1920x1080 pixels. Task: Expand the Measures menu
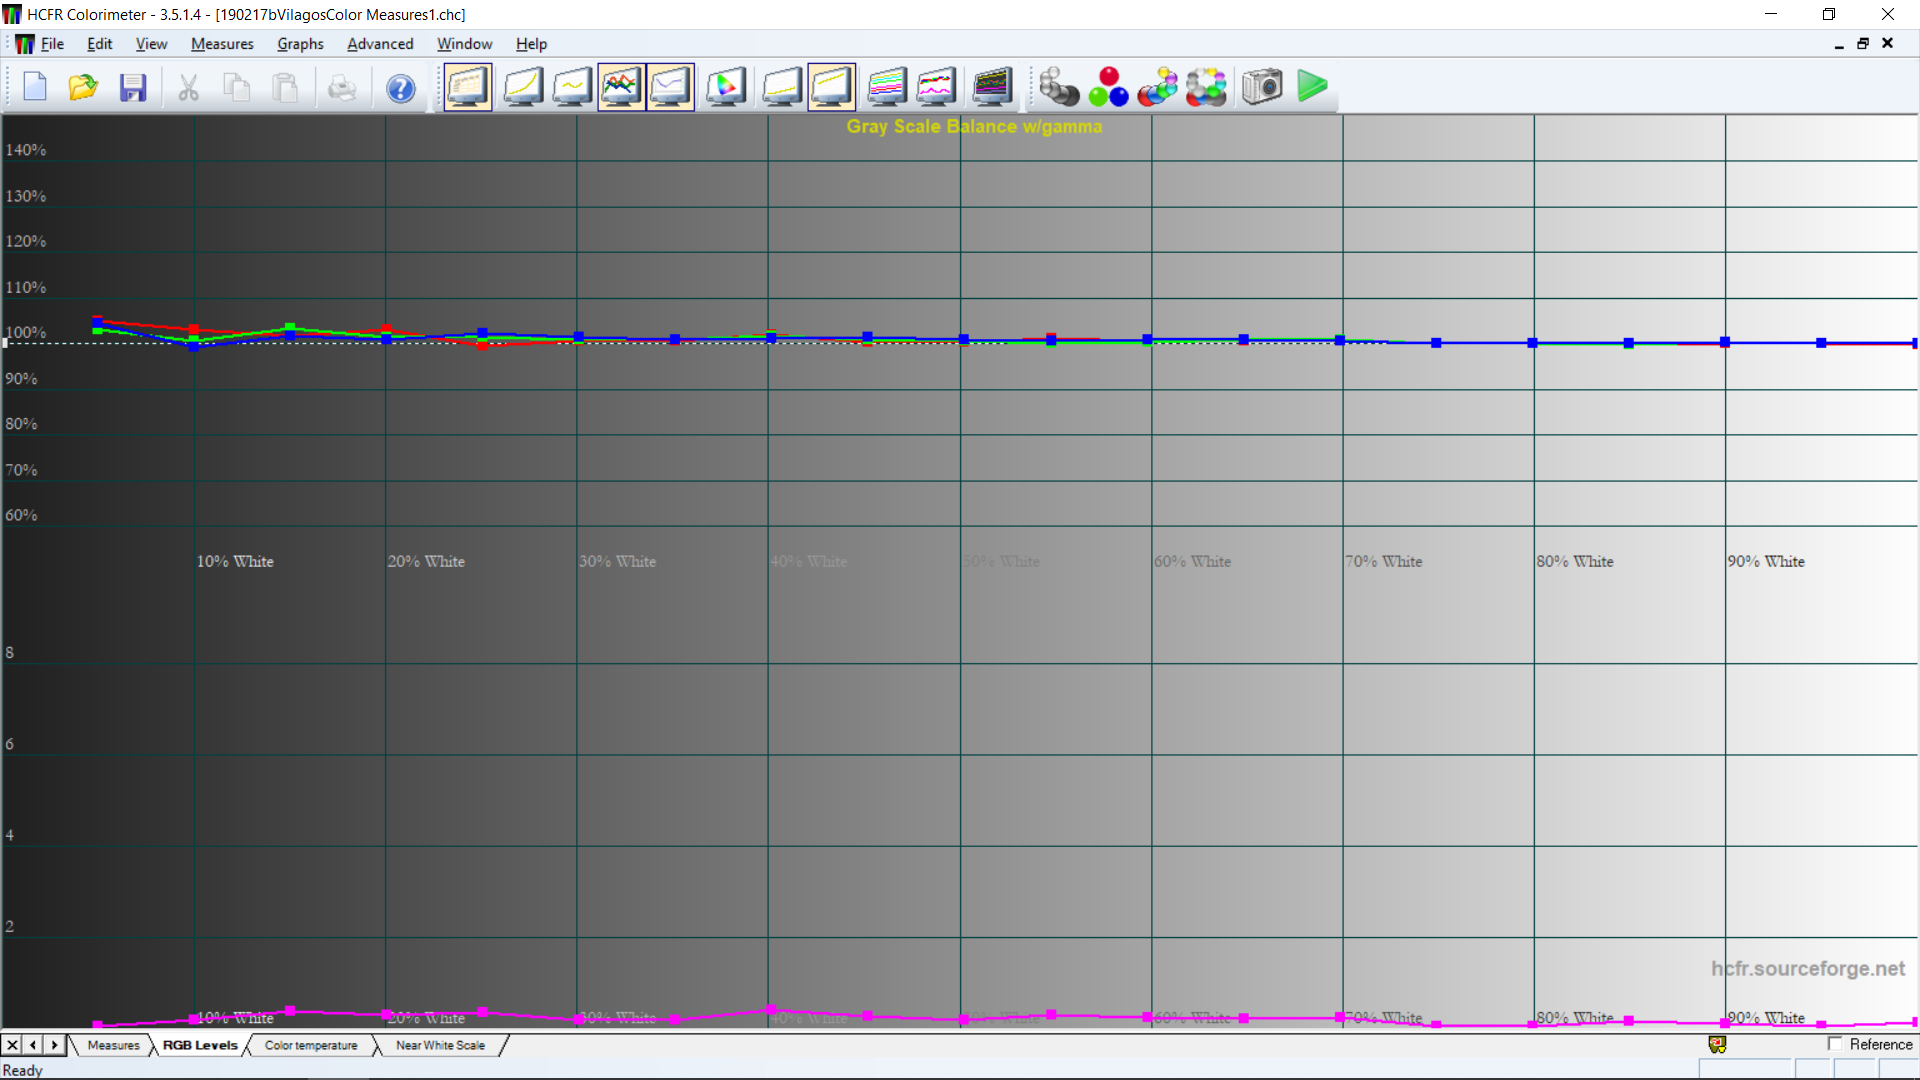click(222, 44)
